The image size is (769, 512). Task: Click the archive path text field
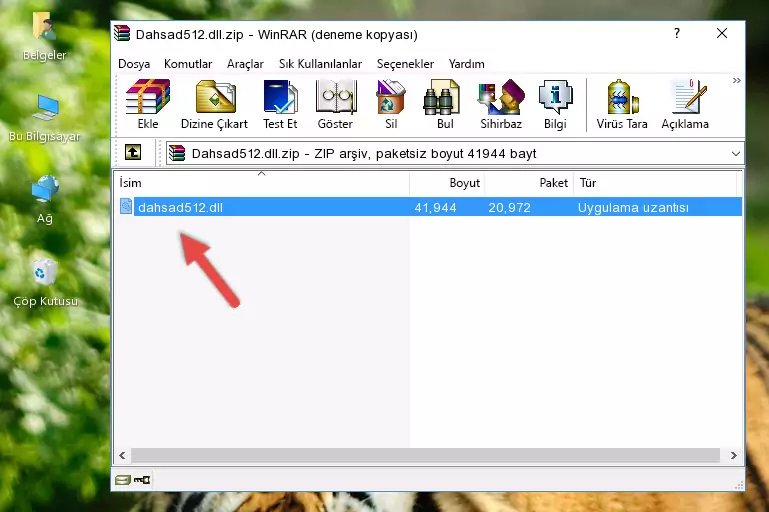click(x=455, y=154)
